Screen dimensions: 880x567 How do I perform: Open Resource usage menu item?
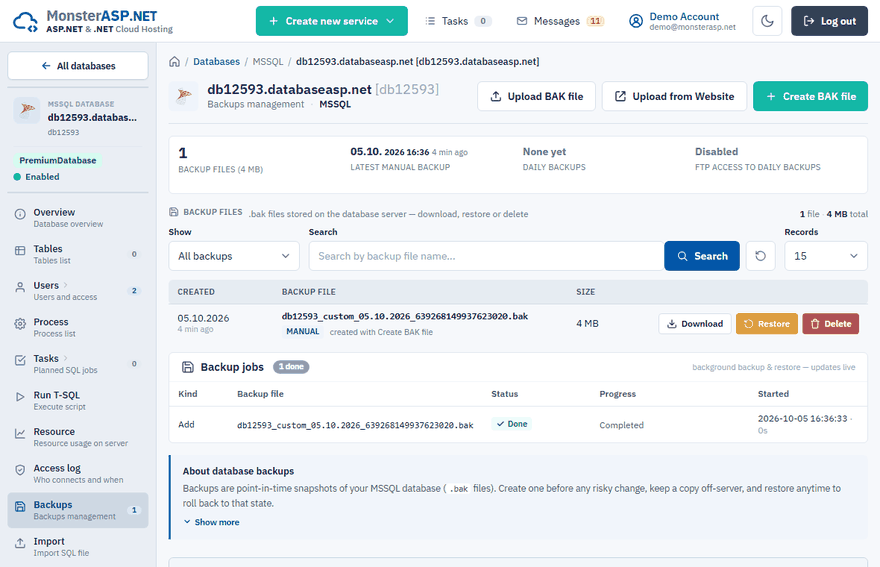point(78,437)
